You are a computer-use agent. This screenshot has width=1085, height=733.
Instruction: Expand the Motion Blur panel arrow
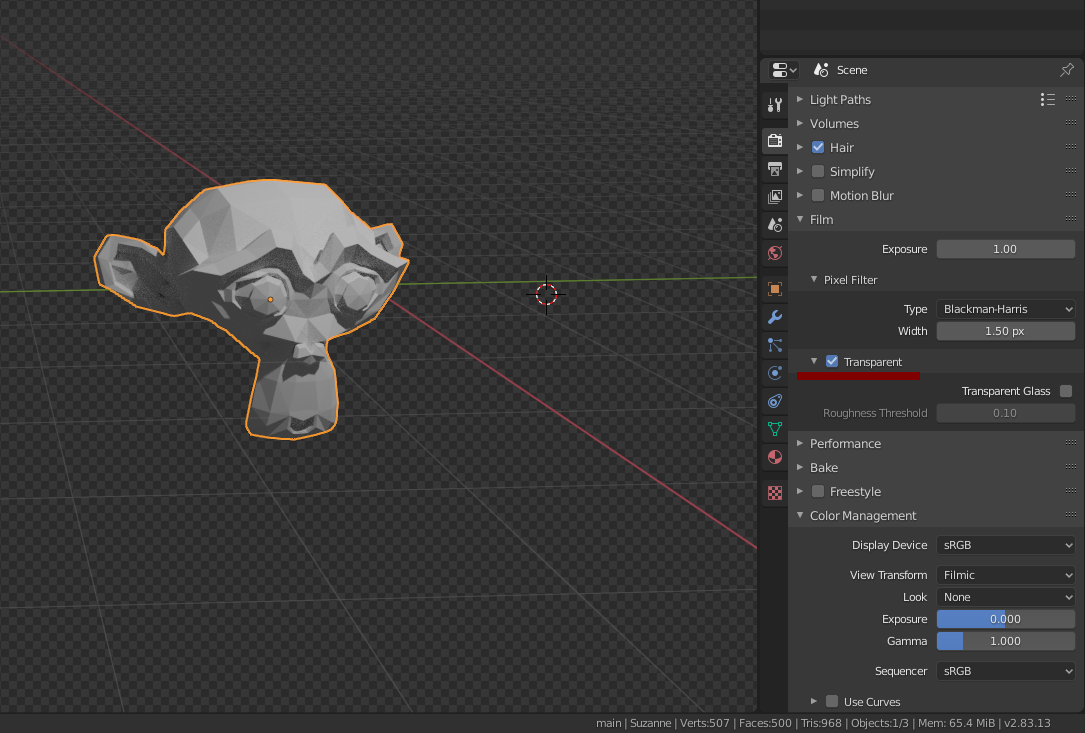[800, 195]
